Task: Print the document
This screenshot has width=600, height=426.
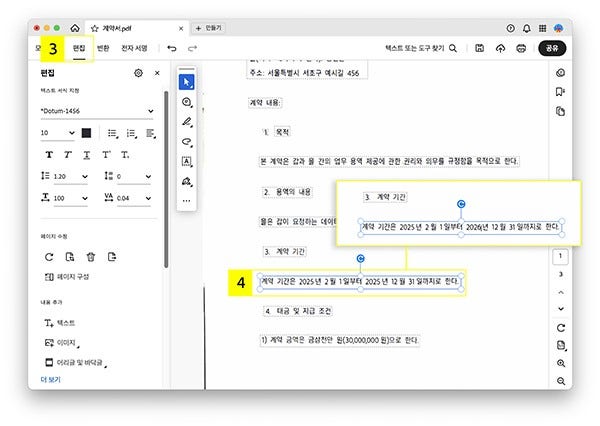Action: (521, 48)
